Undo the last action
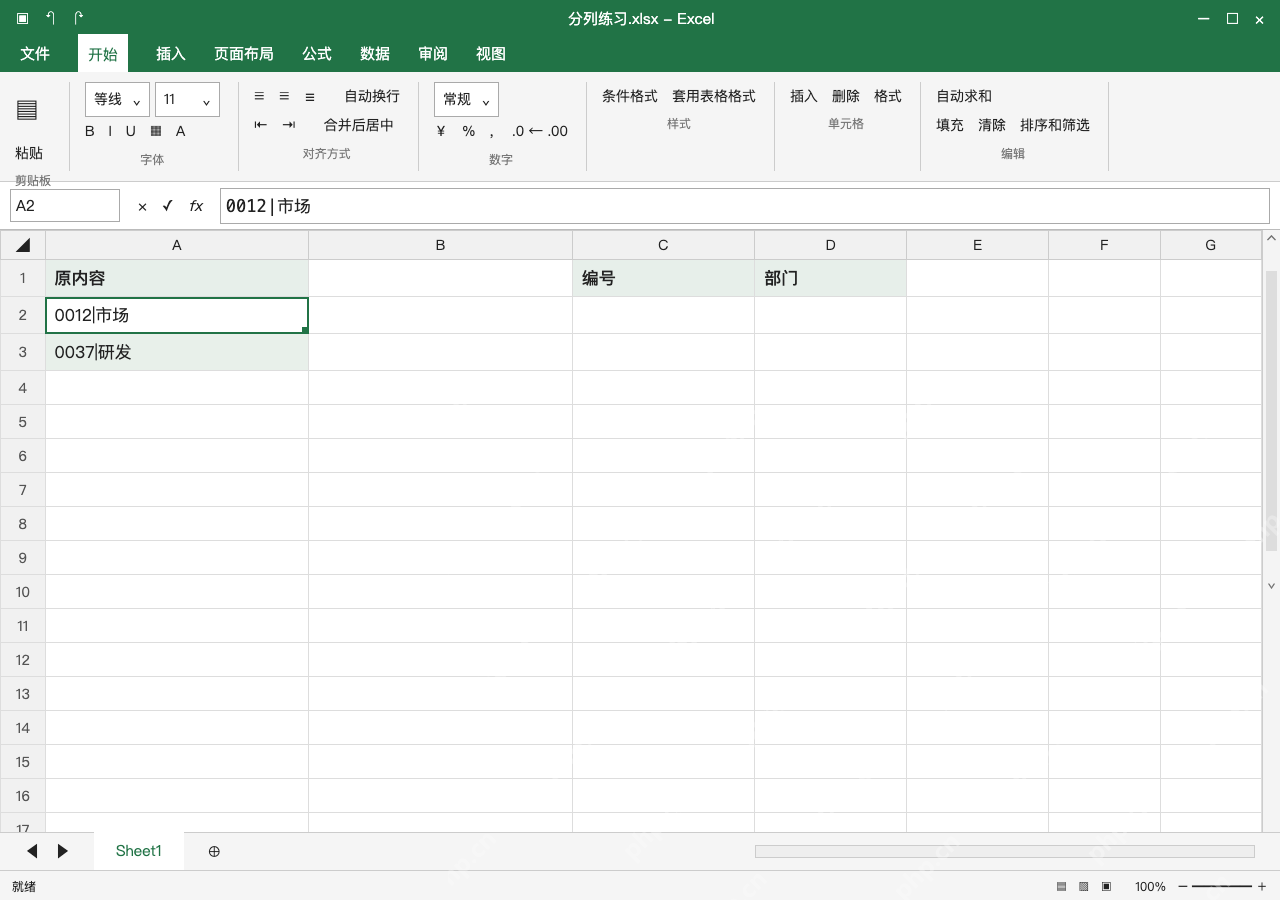This screenshot has height=900, width=1280. coord(50,18)
